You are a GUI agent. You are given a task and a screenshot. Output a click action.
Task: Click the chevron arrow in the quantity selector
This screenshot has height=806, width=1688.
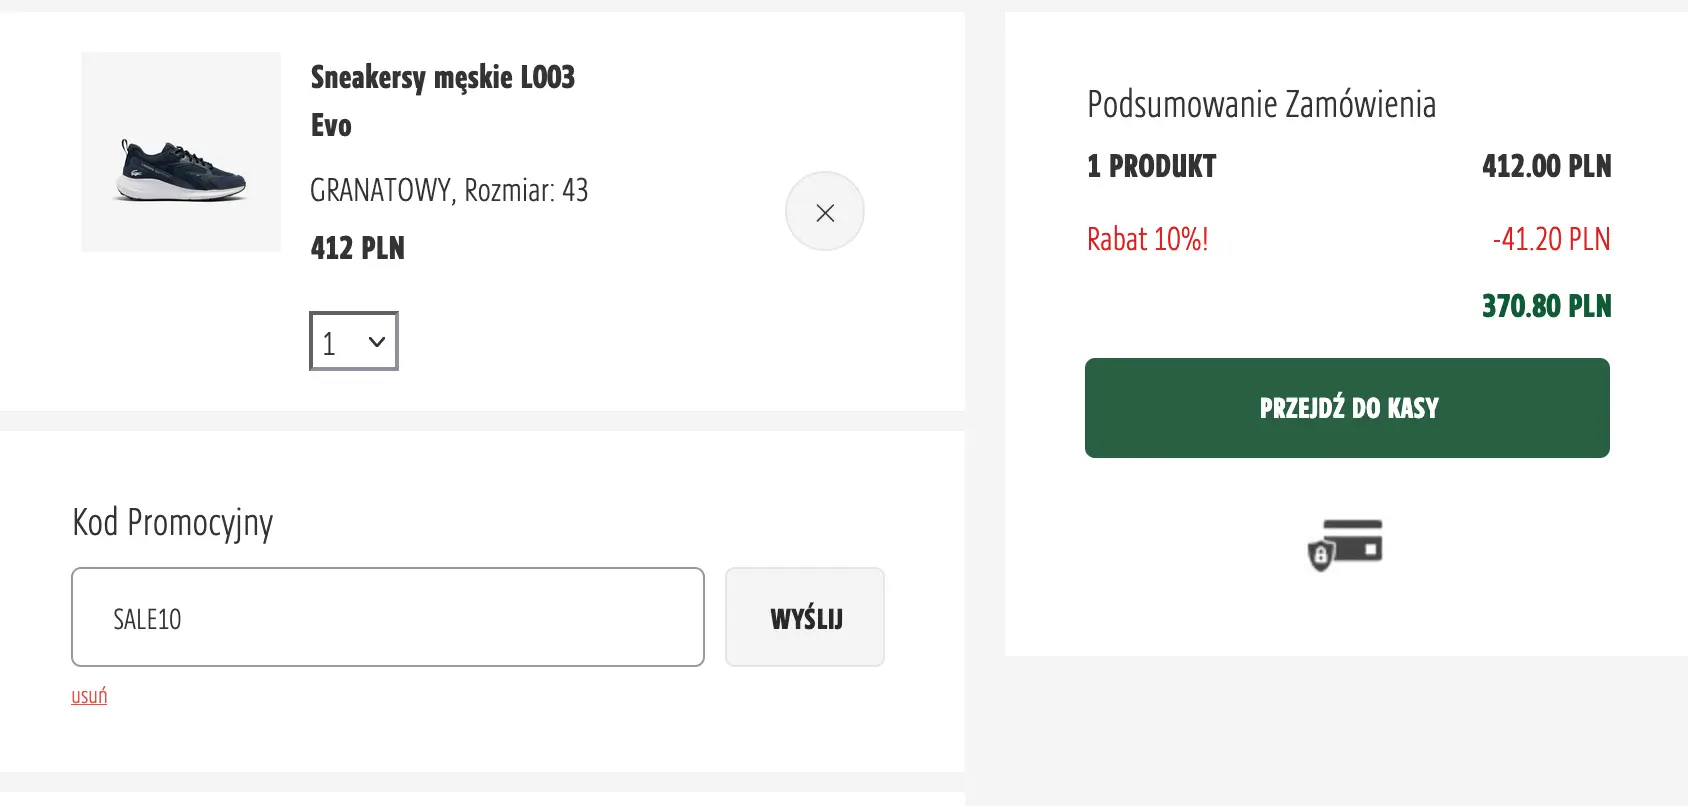[x=377, y=342]
